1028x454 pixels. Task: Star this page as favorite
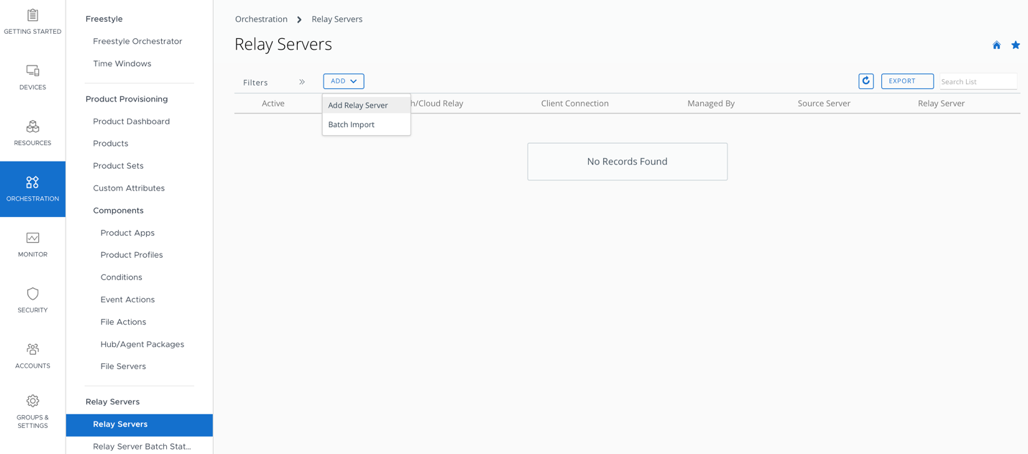tap(1015, 45)
